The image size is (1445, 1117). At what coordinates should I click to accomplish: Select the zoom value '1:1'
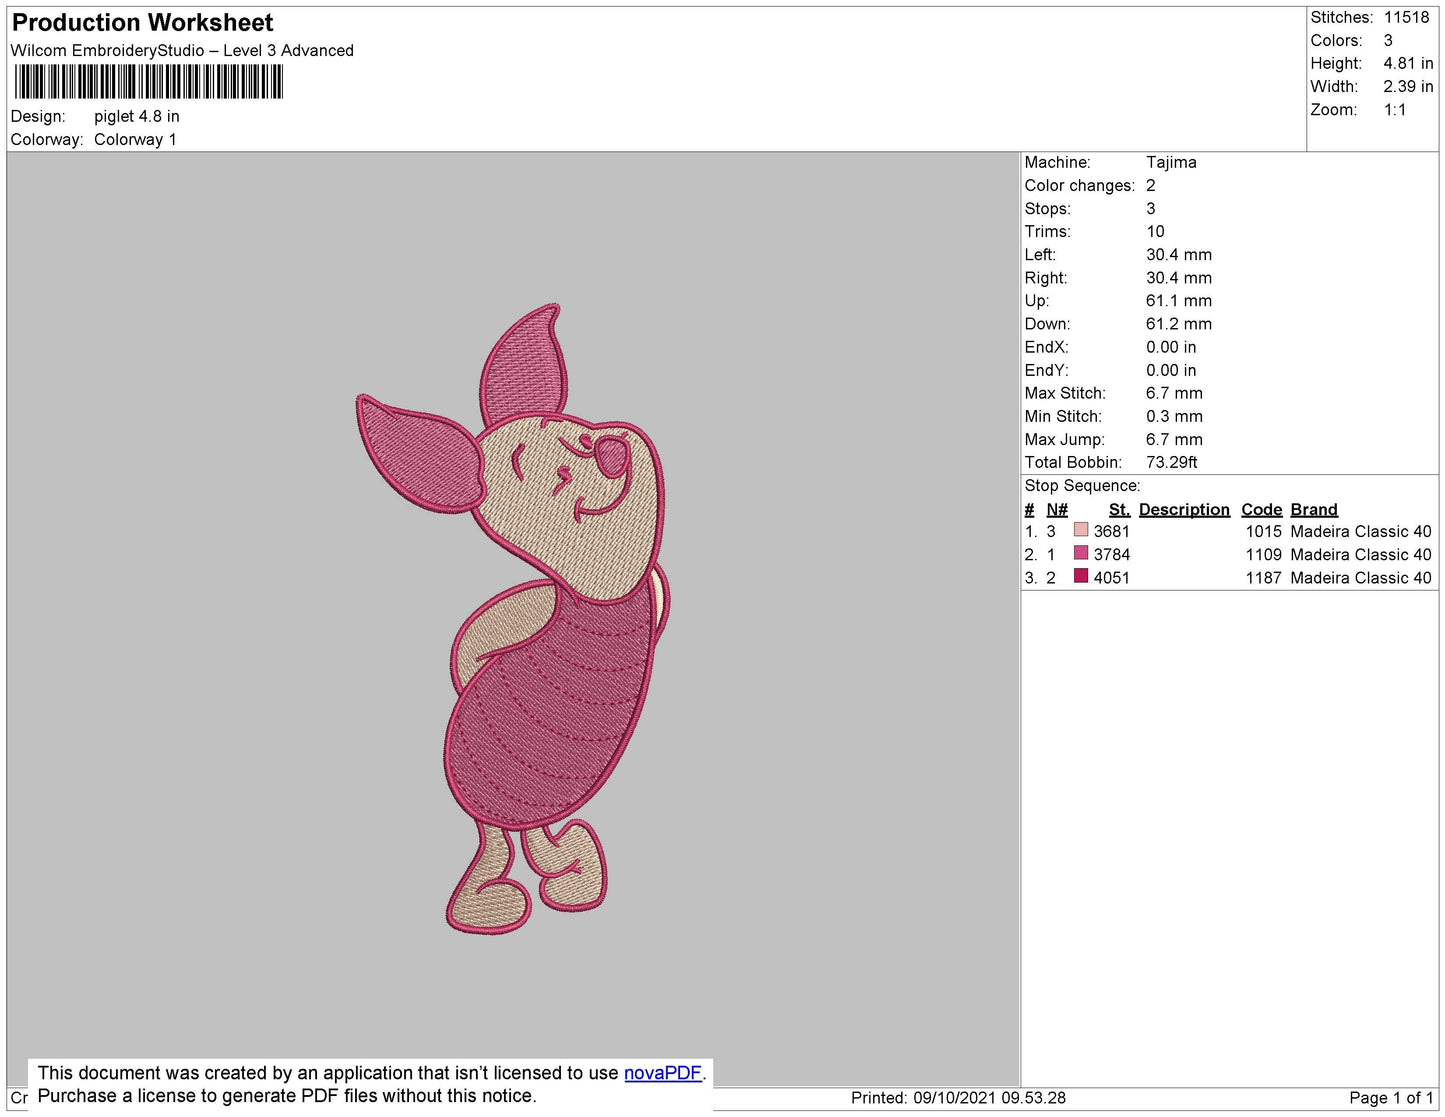(x=1395, y=110)
